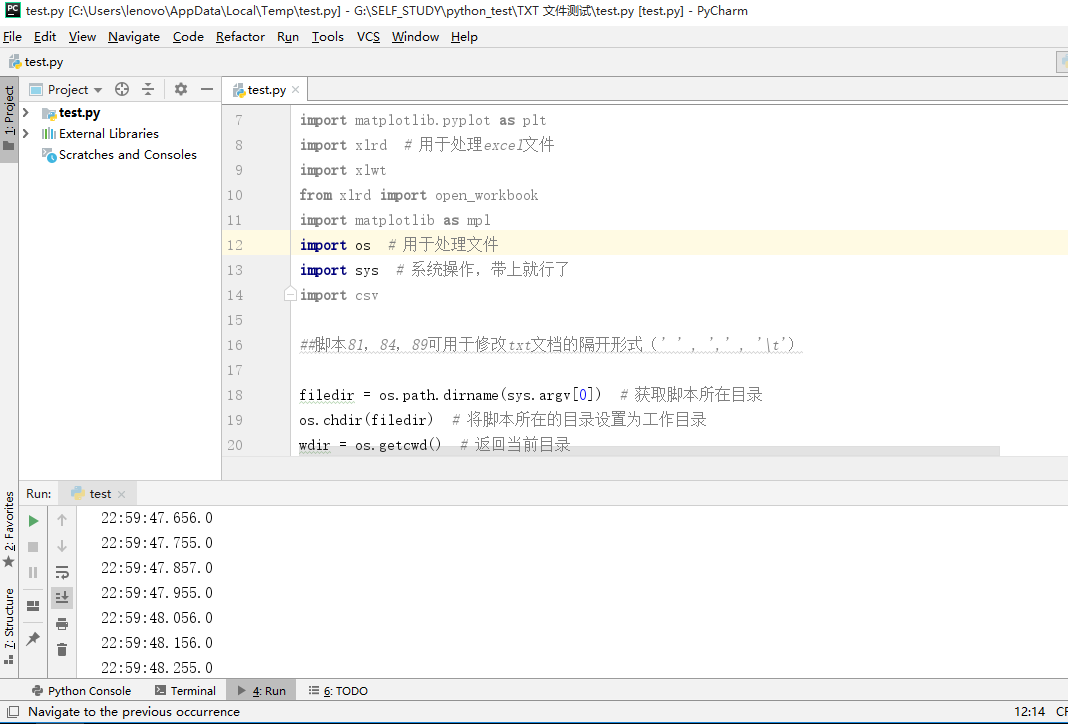Toggle tool window bars icon in status bar
Viewport: 1068px width, 724px height.
pos(13,712)
